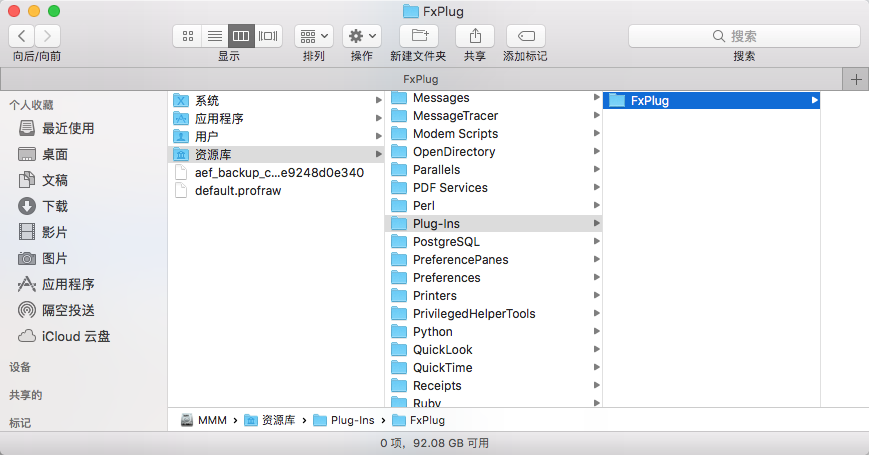Open 图片 in the sidebar
The image size is (869, 455).
(x=43, y=258)
